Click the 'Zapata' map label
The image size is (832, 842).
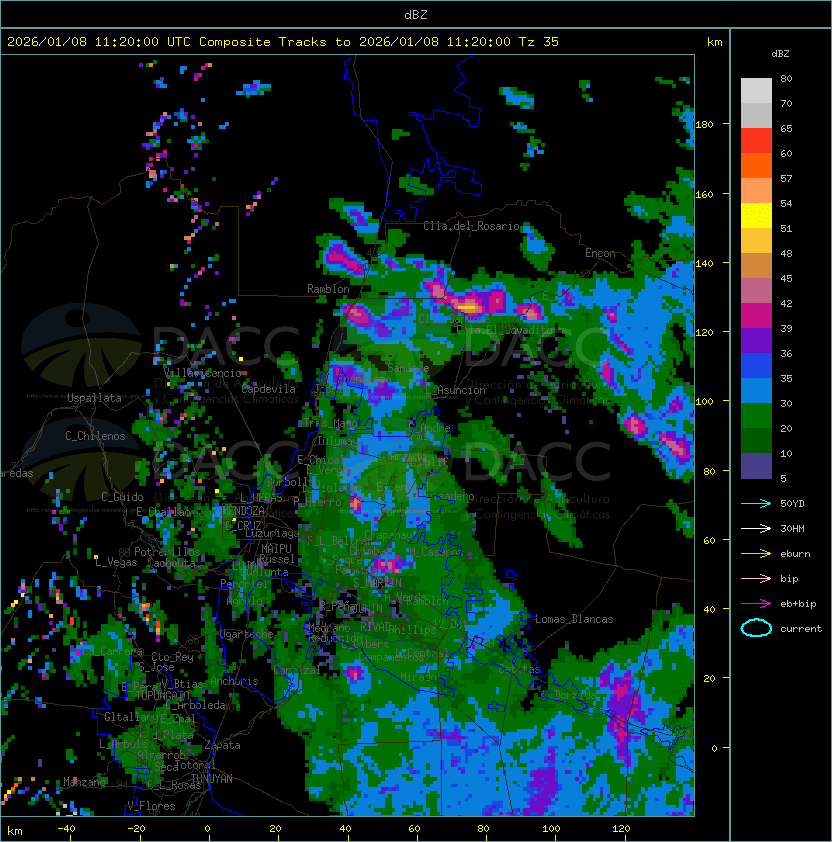coord(222,745)
